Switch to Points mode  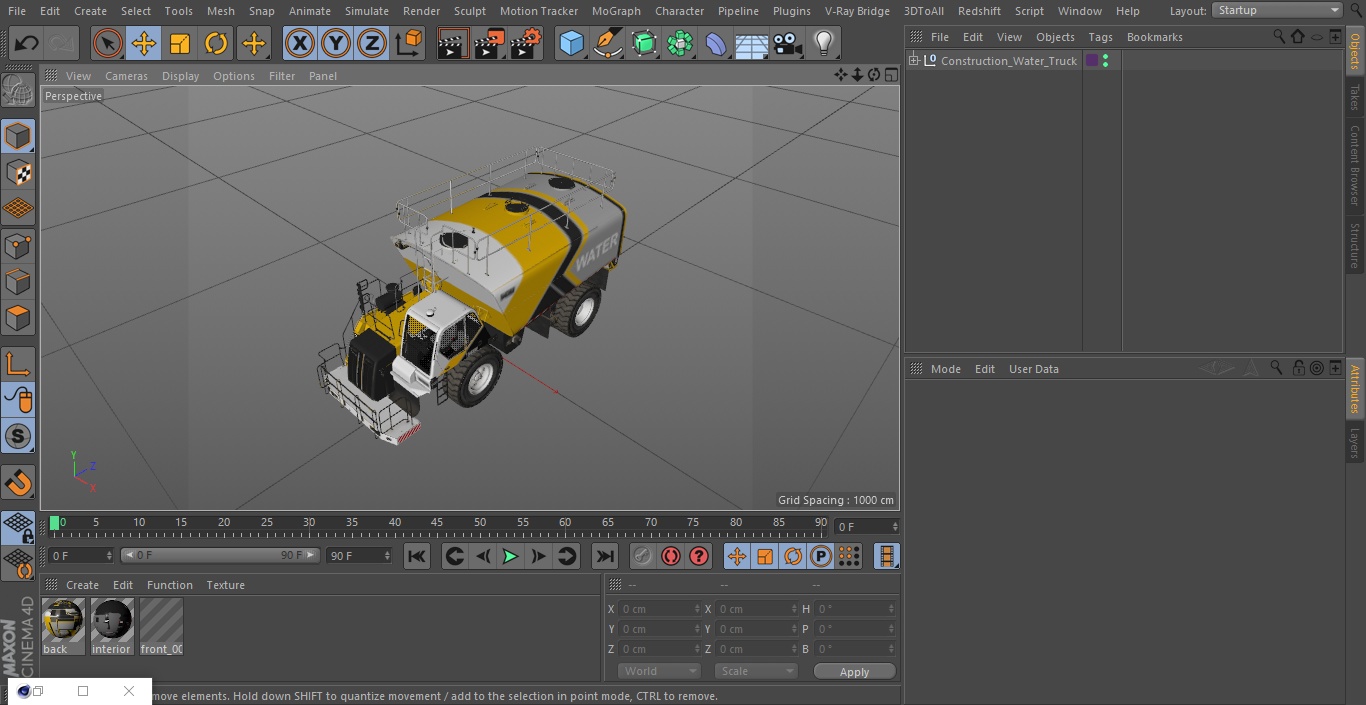(x=18, y=245)
